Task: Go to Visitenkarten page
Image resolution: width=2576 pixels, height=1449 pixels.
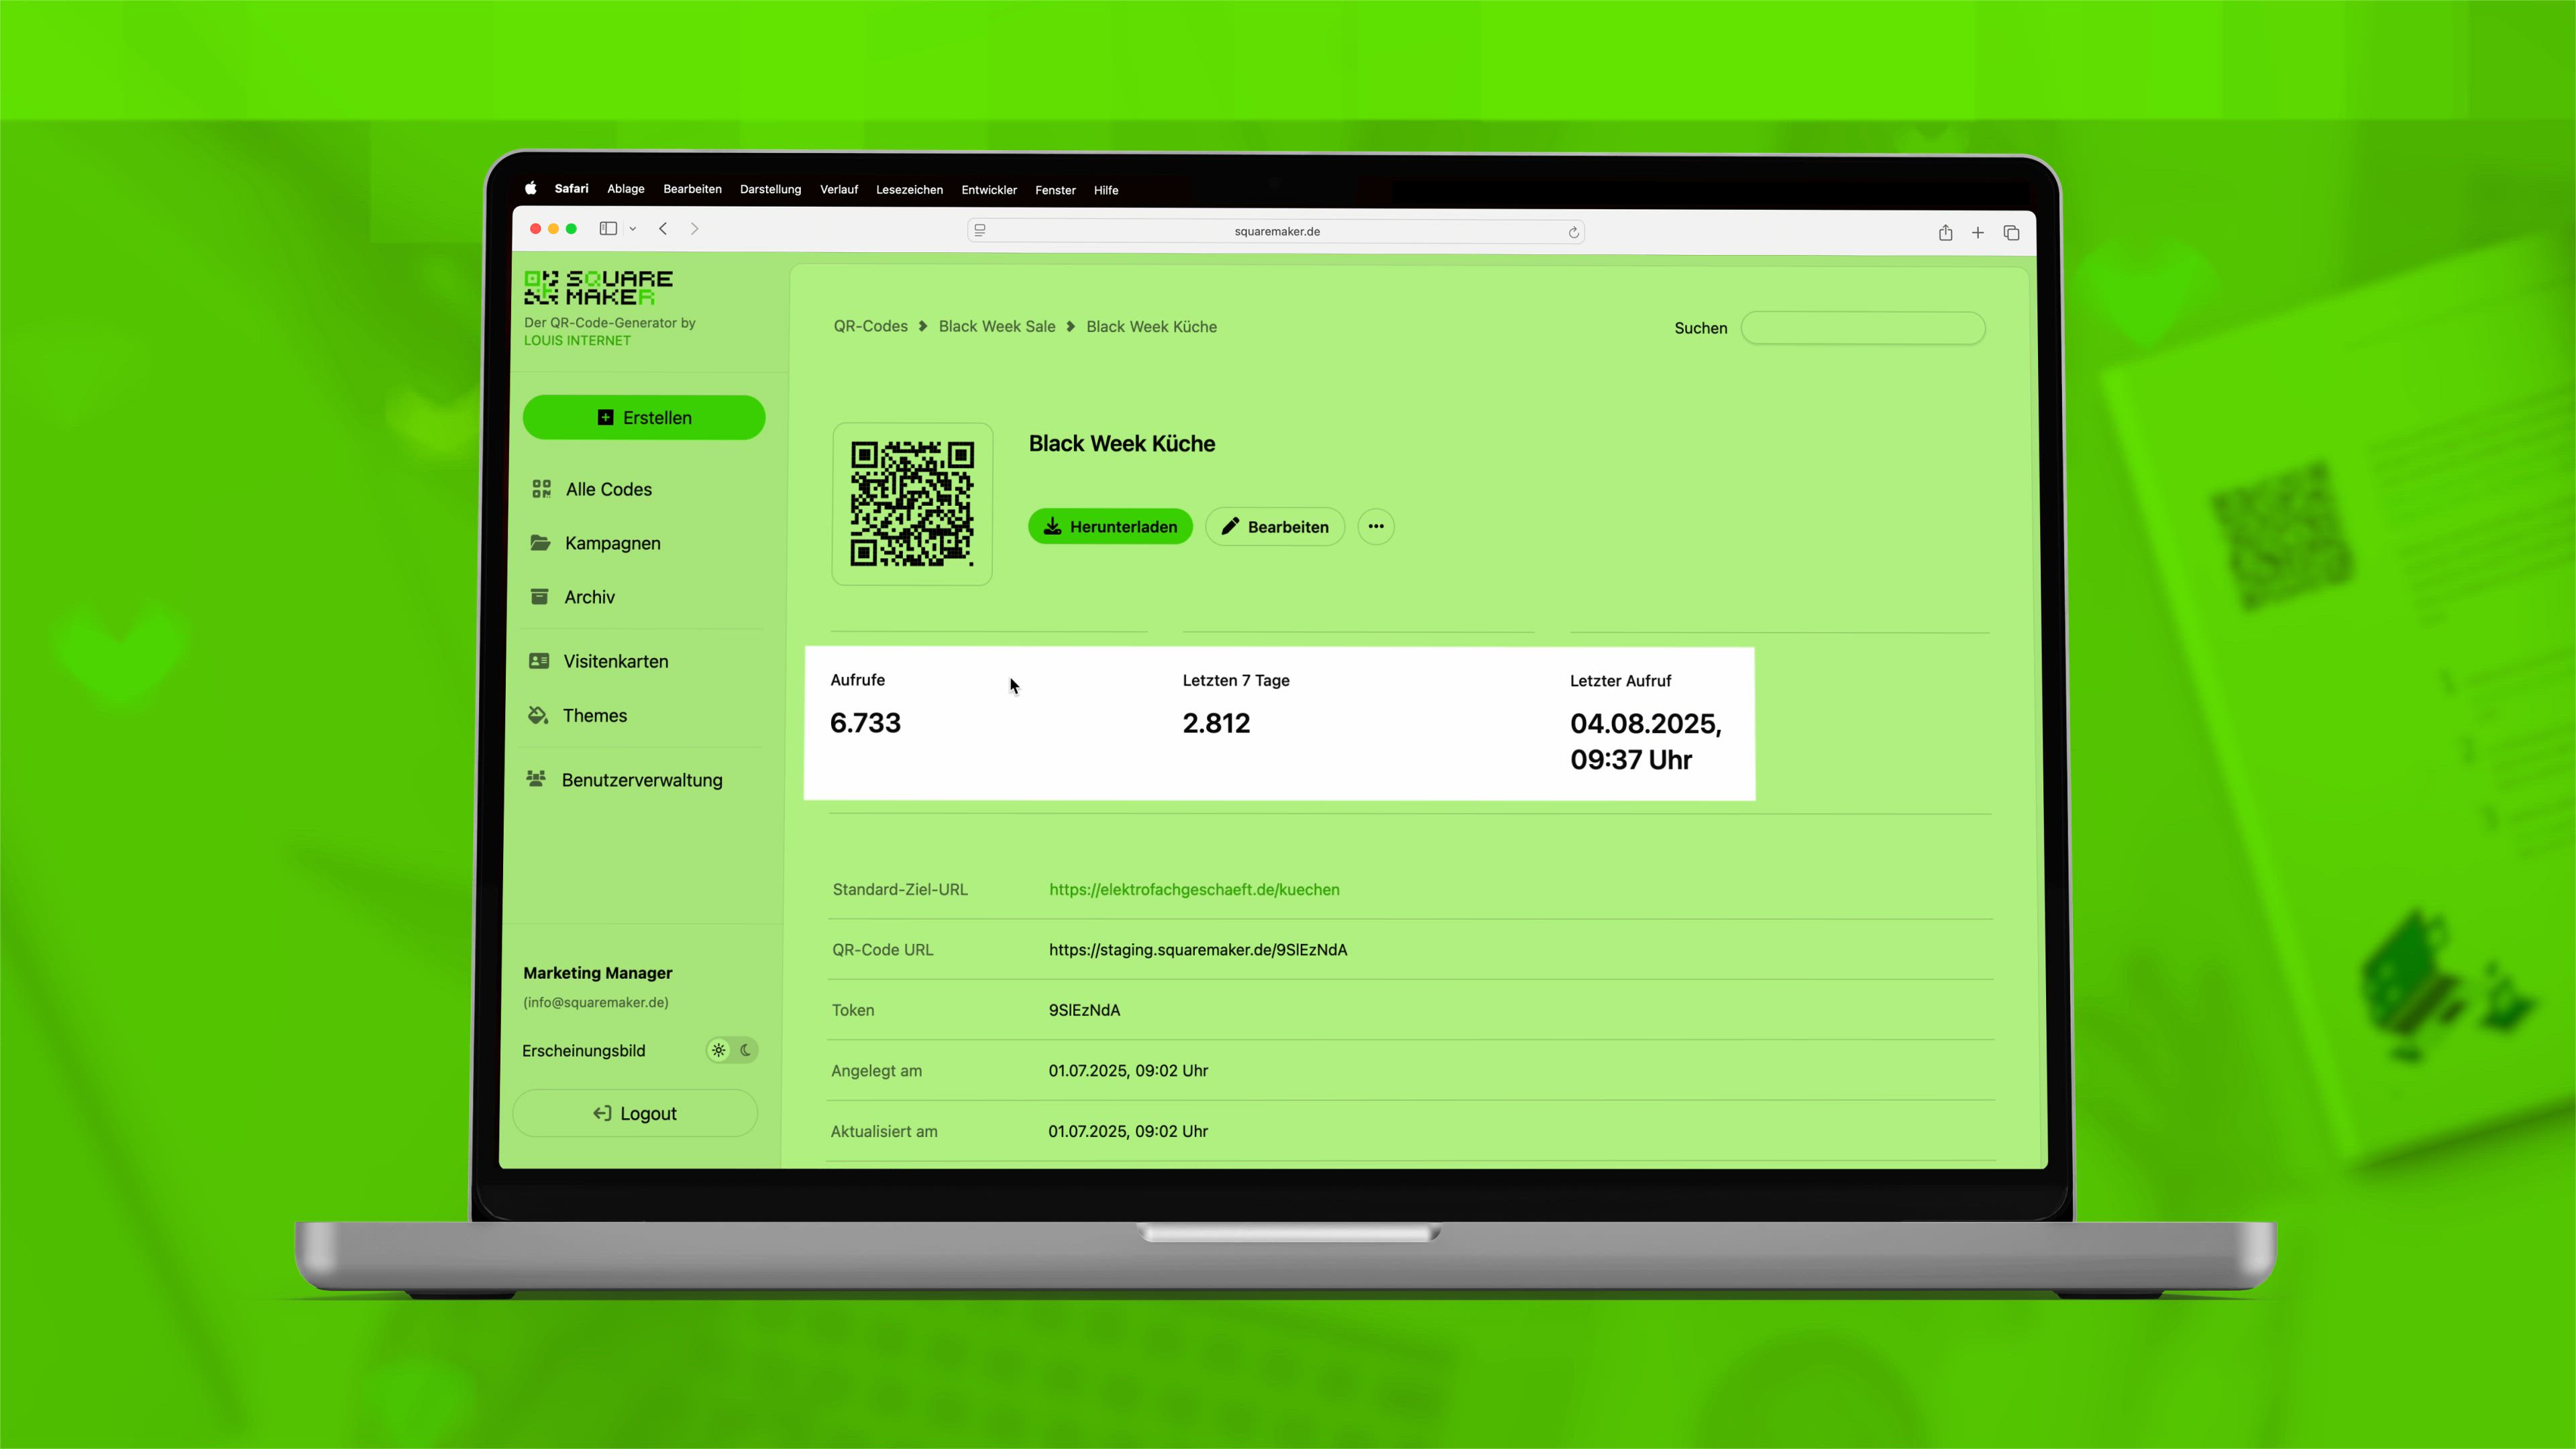Action: coord(615,661)
